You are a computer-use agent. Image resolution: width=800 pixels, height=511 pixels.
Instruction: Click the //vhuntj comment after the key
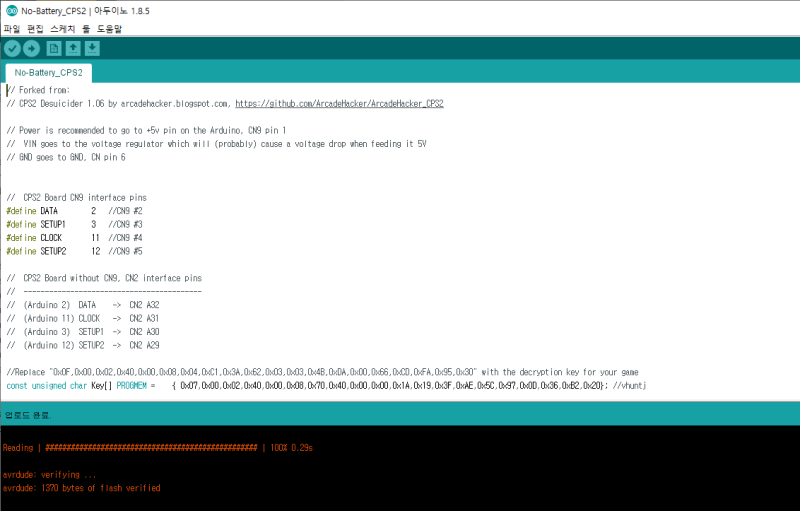pos(629,386)
